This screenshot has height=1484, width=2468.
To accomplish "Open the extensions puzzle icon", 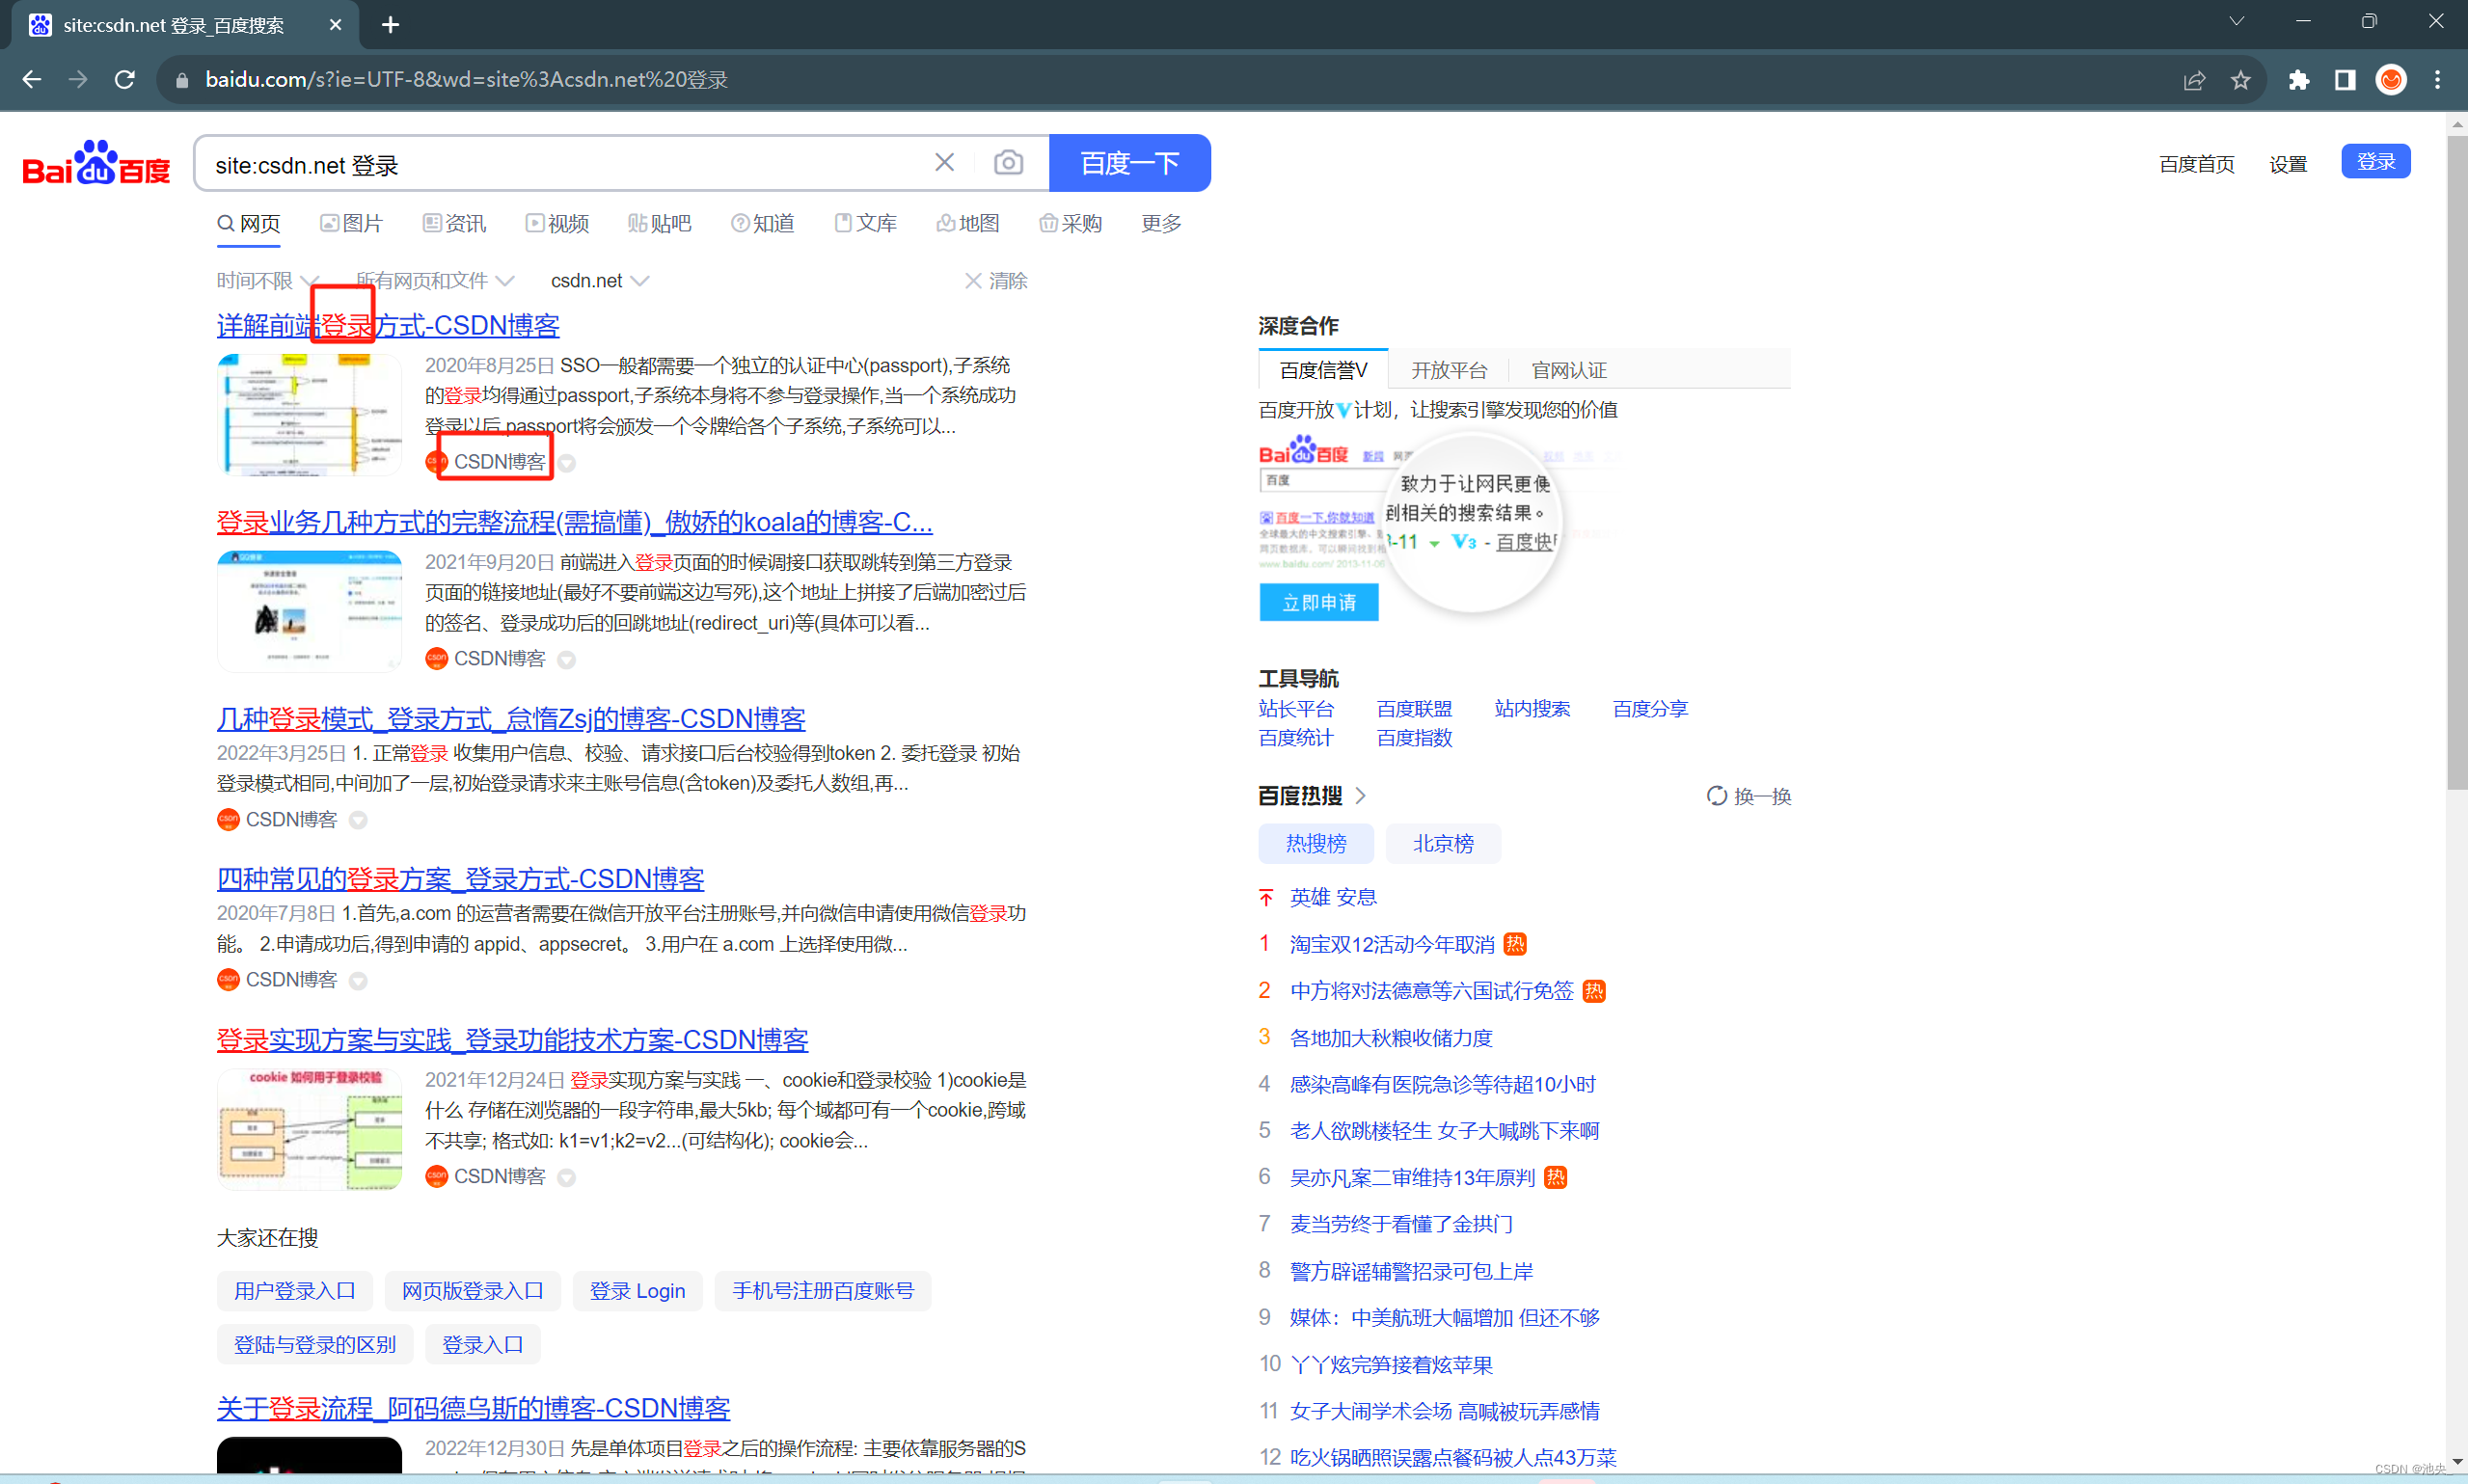I will pos(2298,80).
